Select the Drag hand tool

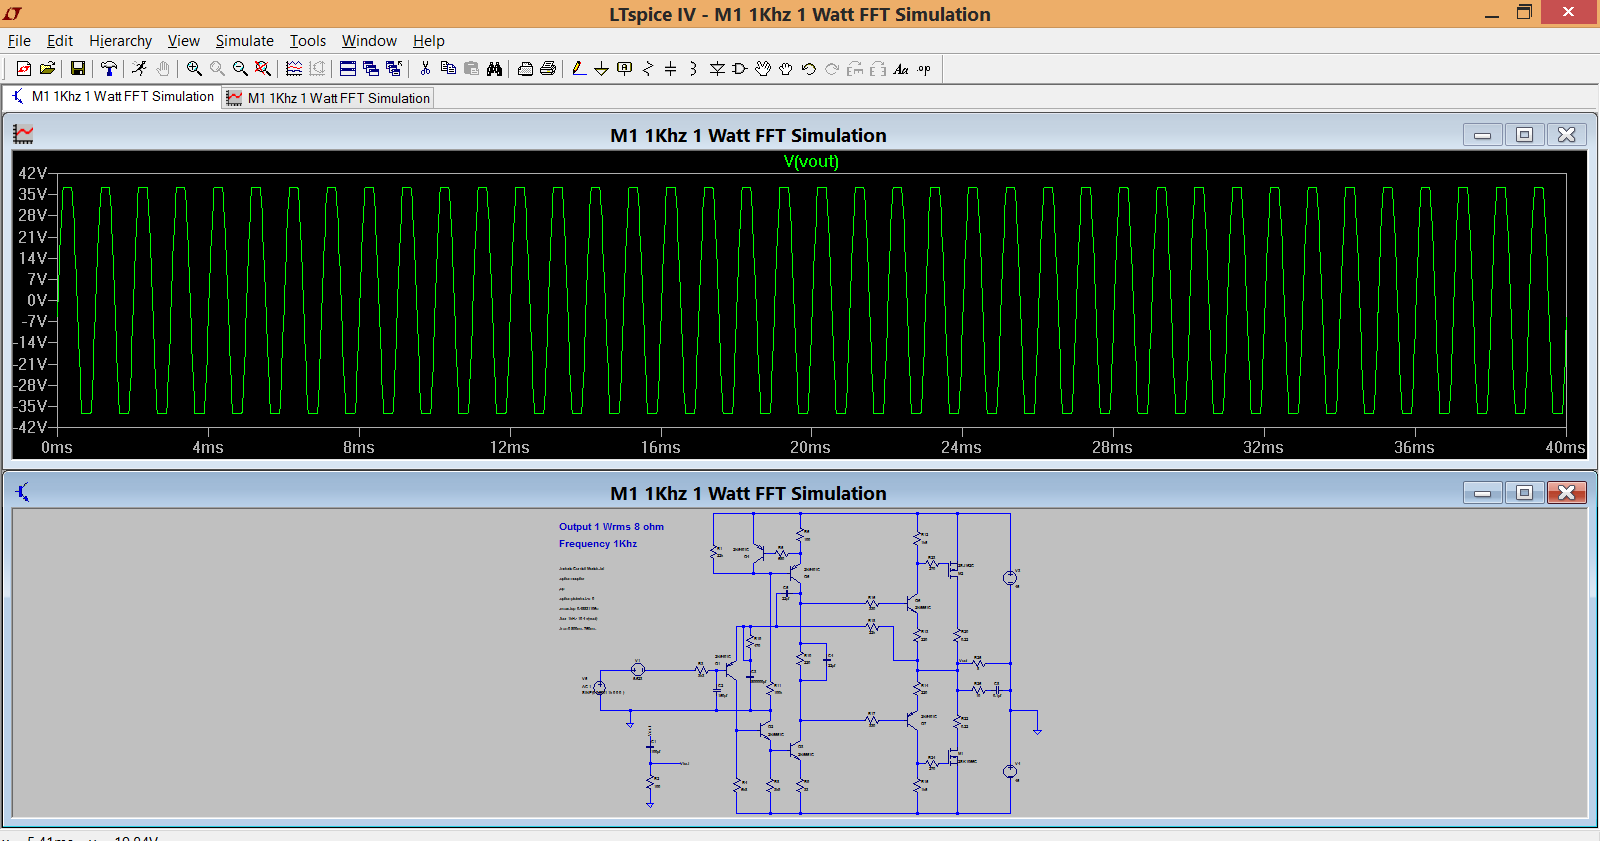[x=786, y=68]
